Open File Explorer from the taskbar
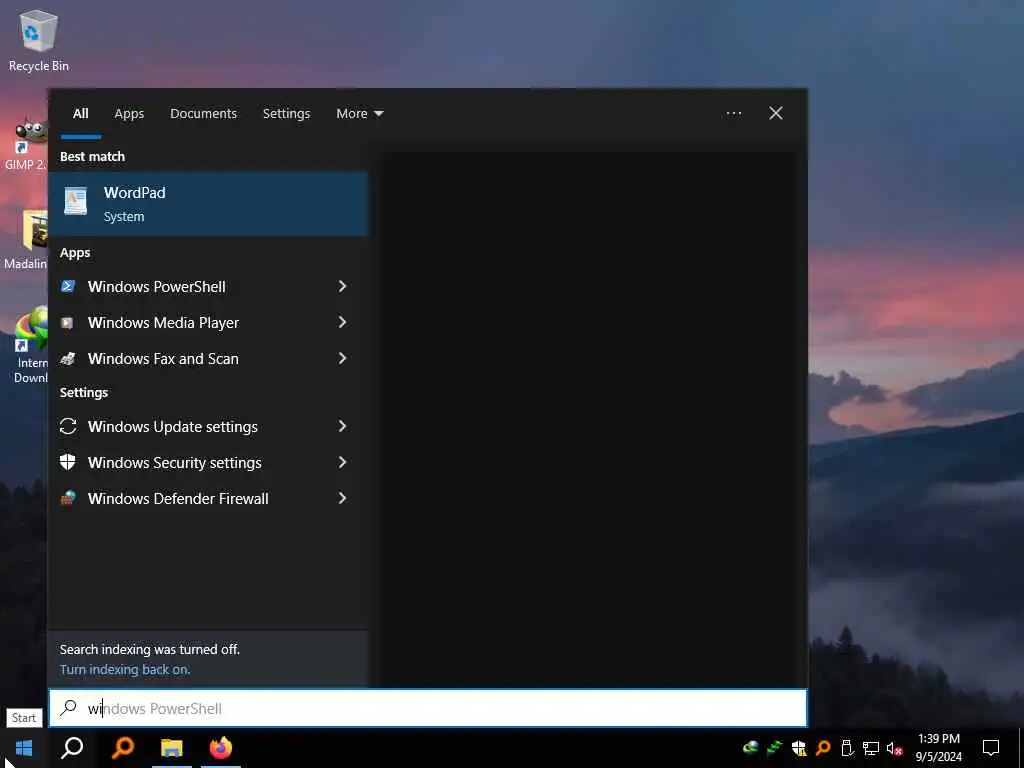Viewport: 1024px width, 768px height. [x=172, y=748]
